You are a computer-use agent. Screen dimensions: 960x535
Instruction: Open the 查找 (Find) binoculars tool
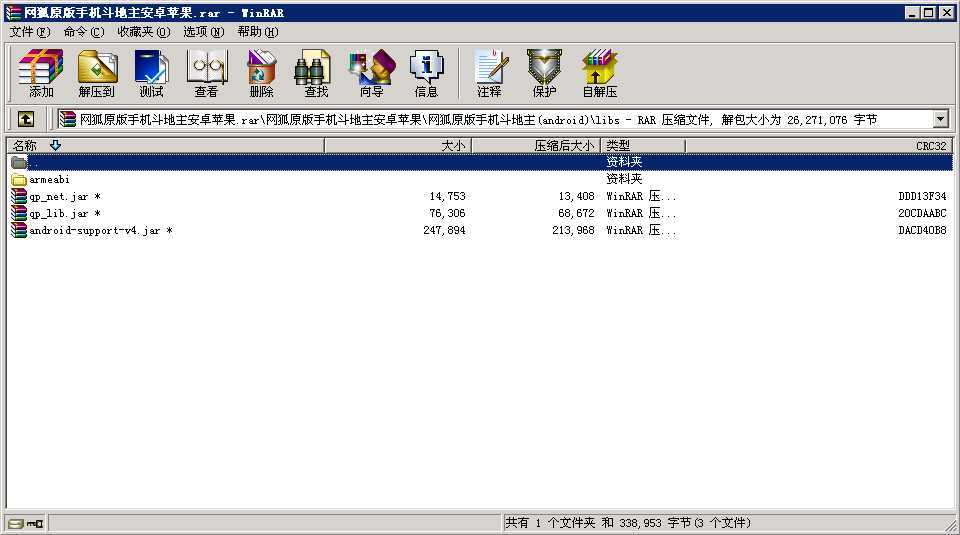pos(316,74)
